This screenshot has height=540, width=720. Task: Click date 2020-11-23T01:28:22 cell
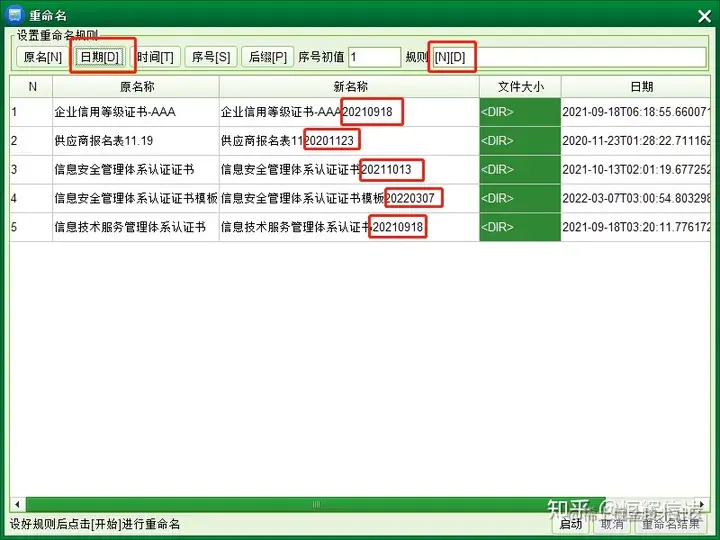click(x=636, y=141)
